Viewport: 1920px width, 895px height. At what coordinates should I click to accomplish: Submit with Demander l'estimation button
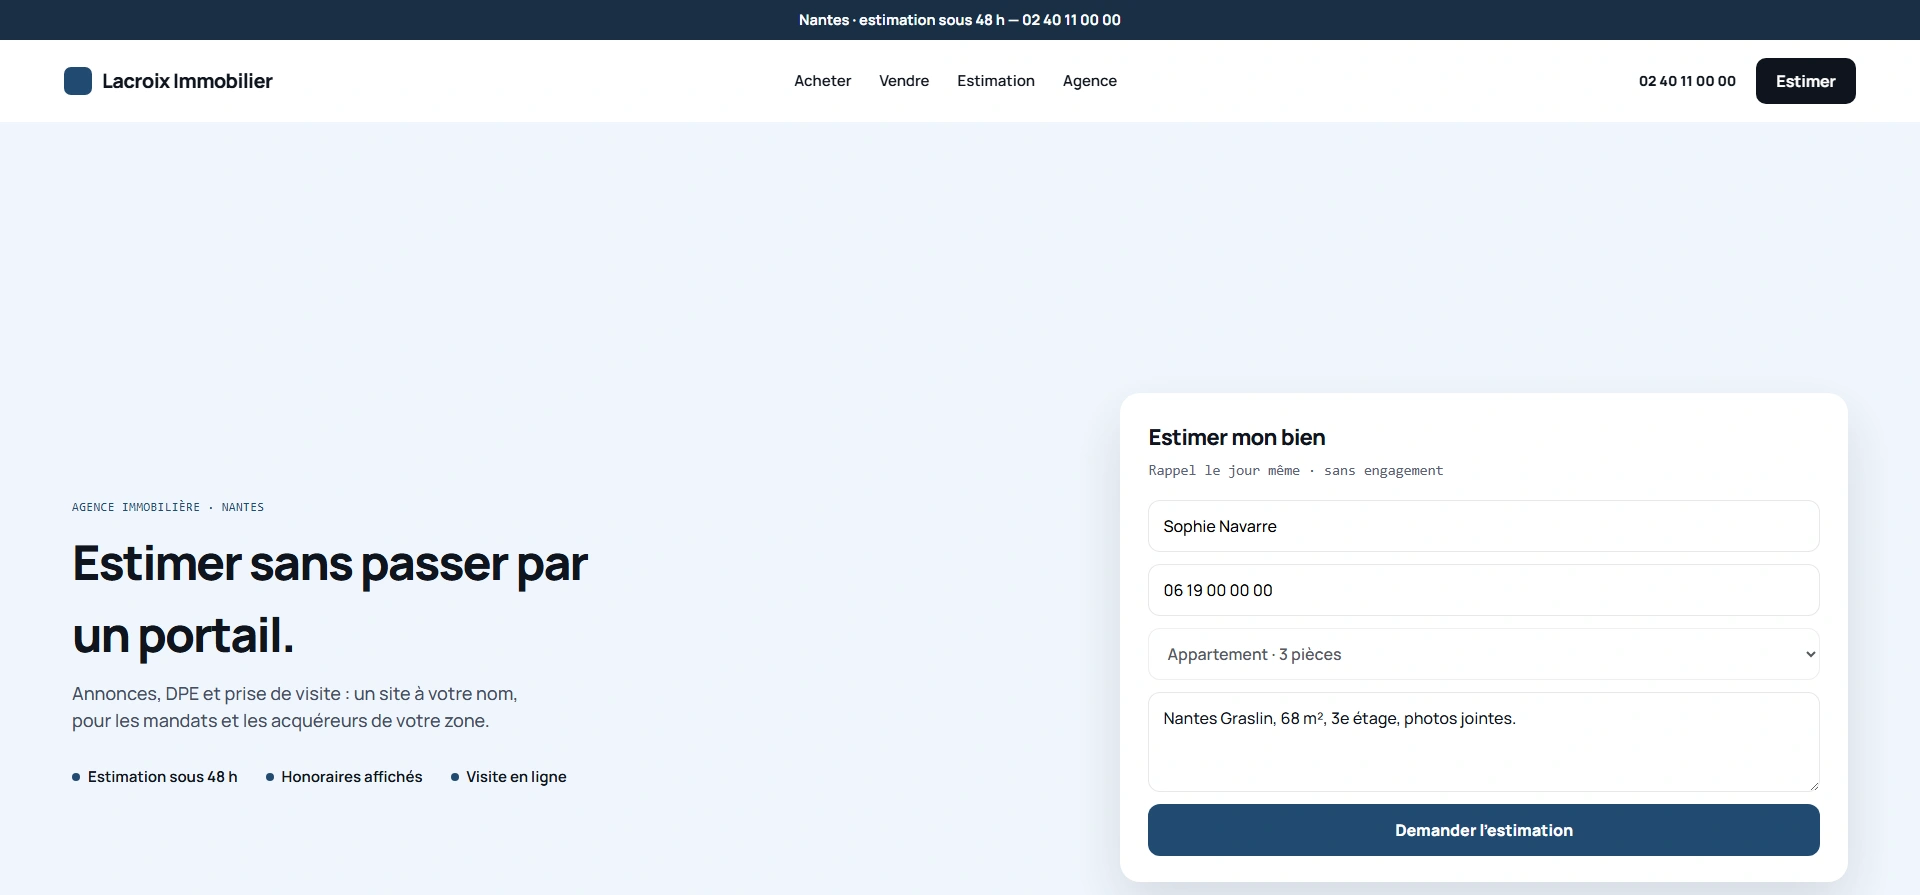1484,830
